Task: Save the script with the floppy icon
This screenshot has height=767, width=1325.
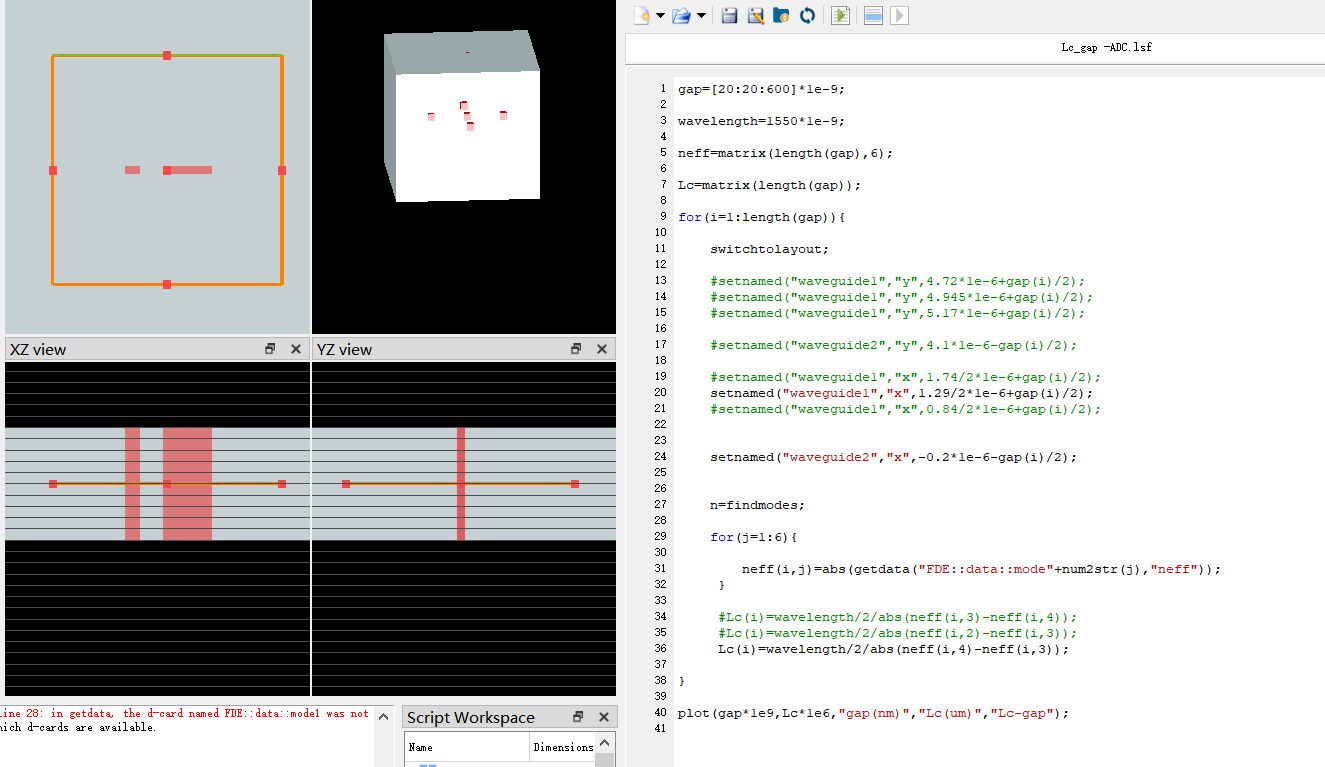Action: [x=730, y=15]
